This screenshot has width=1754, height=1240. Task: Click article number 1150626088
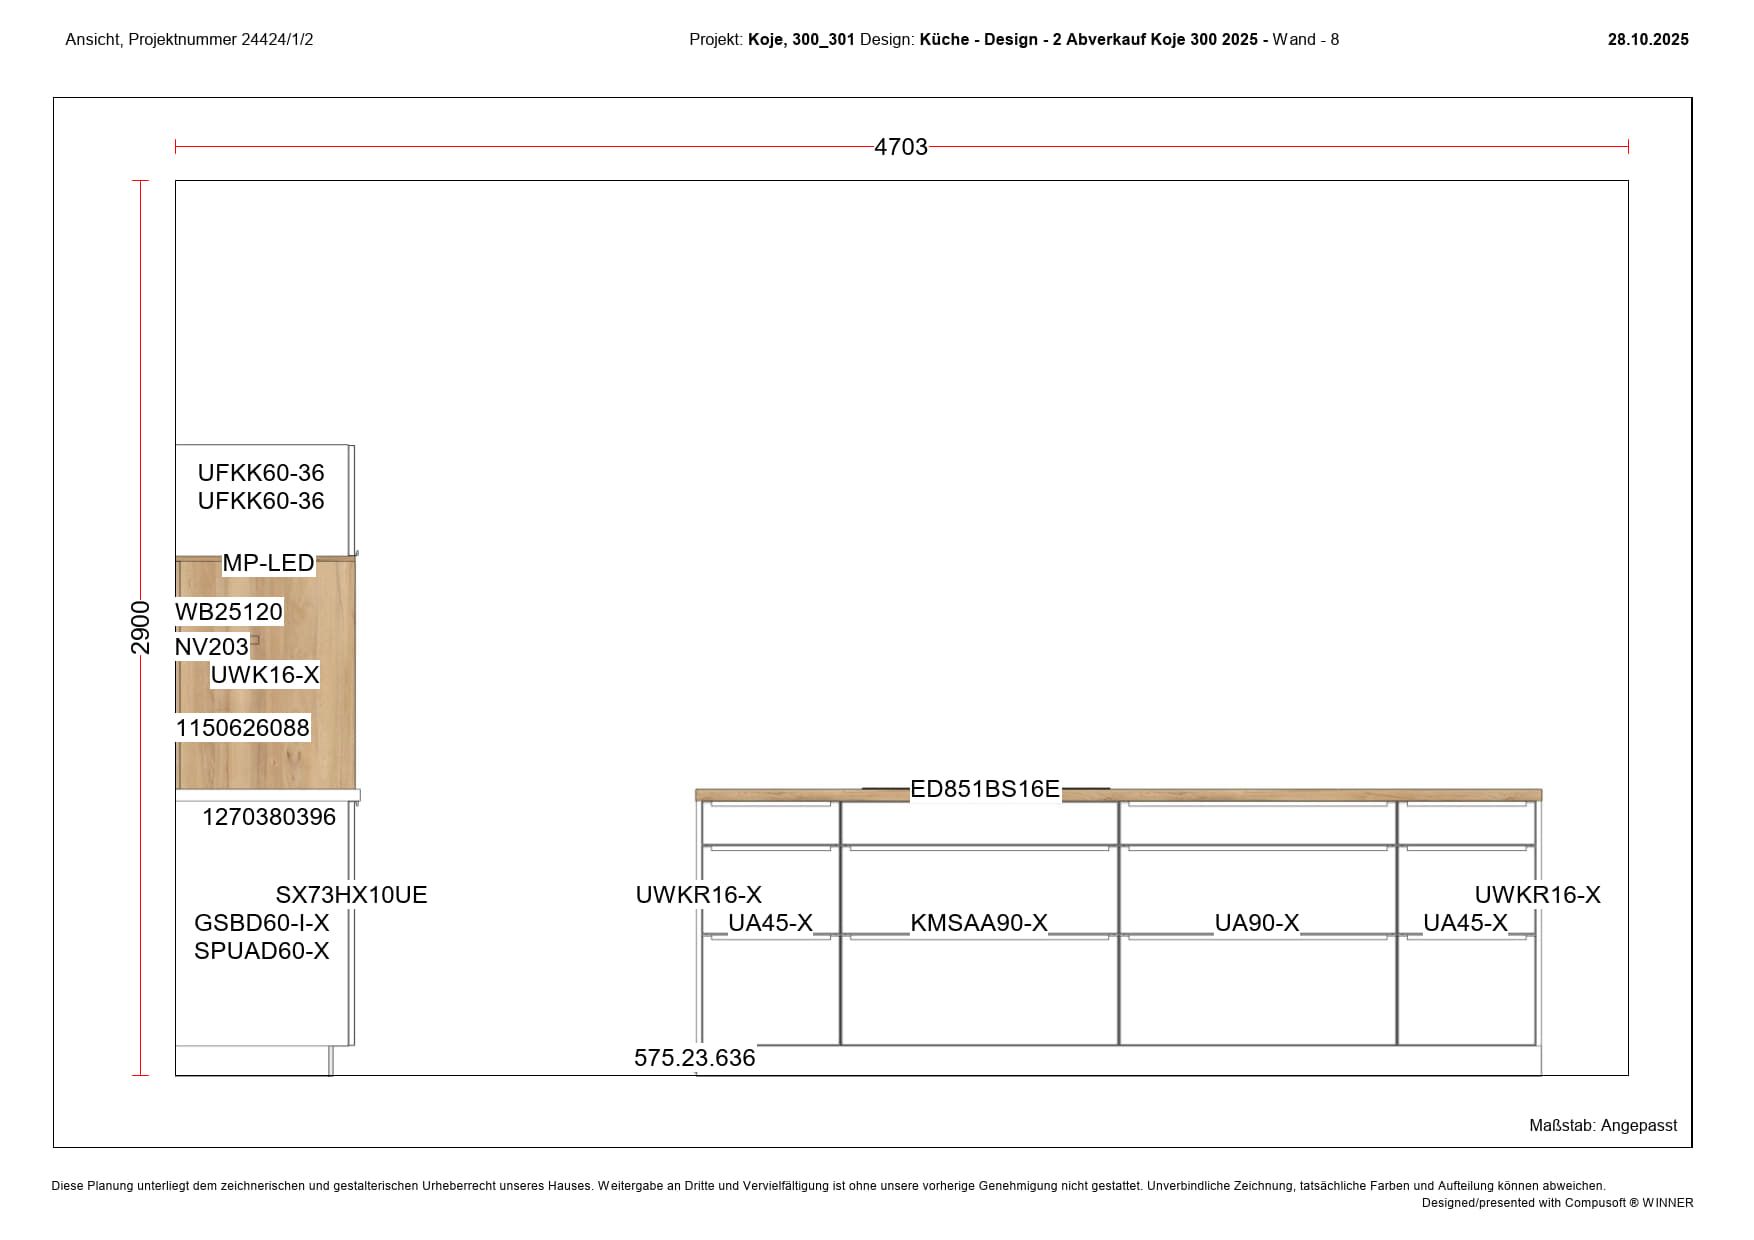tap(243, 728)
